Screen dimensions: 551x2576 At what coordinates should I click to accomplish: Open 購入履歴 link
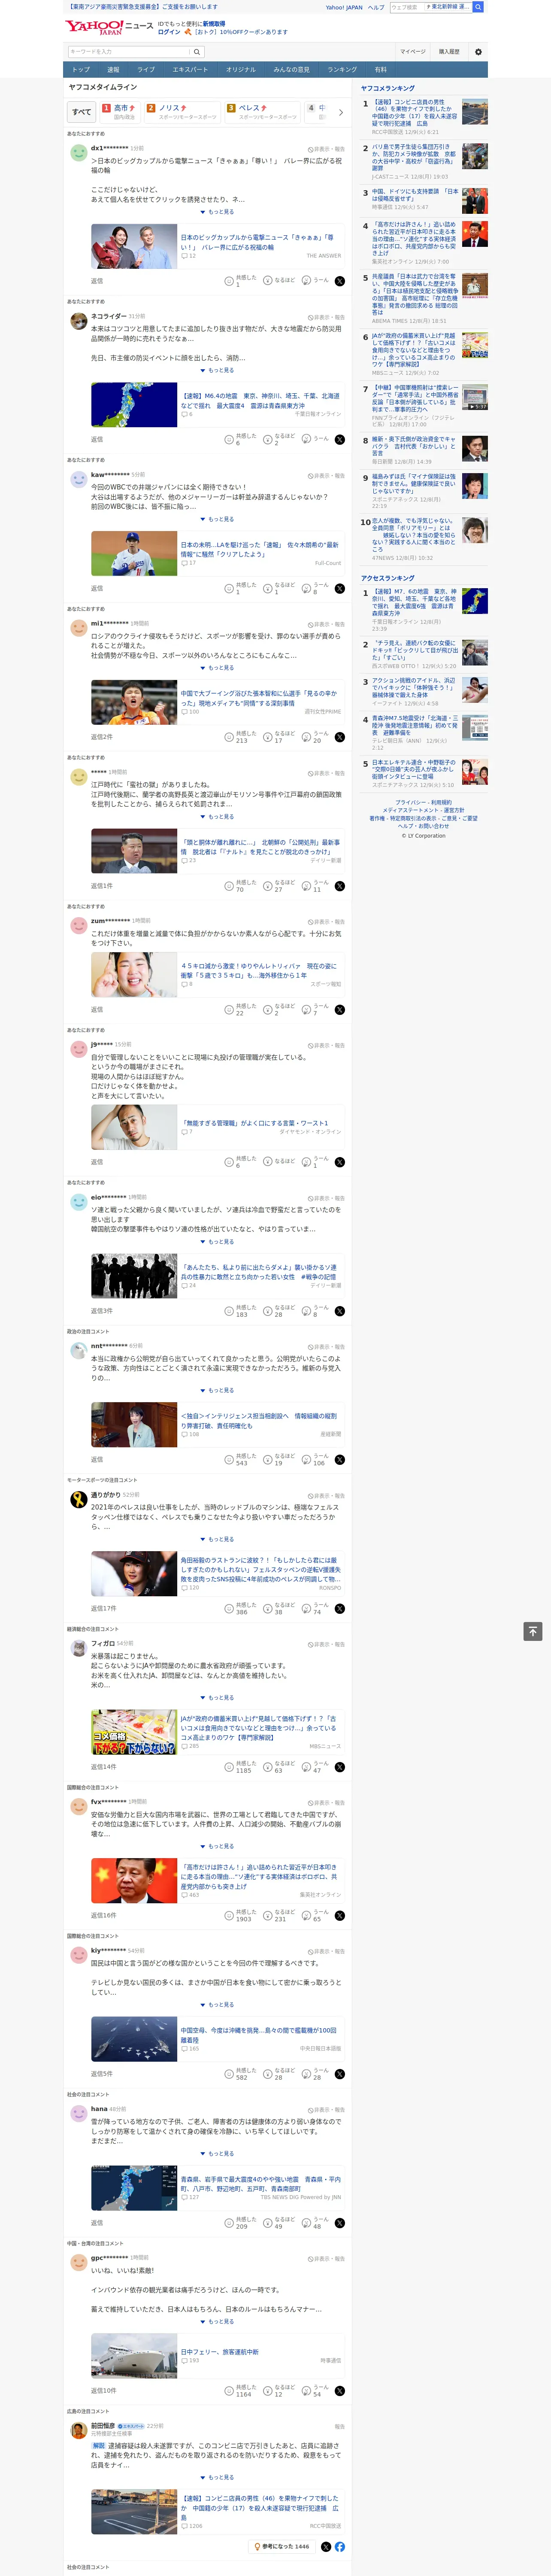[x=449, y=52]
